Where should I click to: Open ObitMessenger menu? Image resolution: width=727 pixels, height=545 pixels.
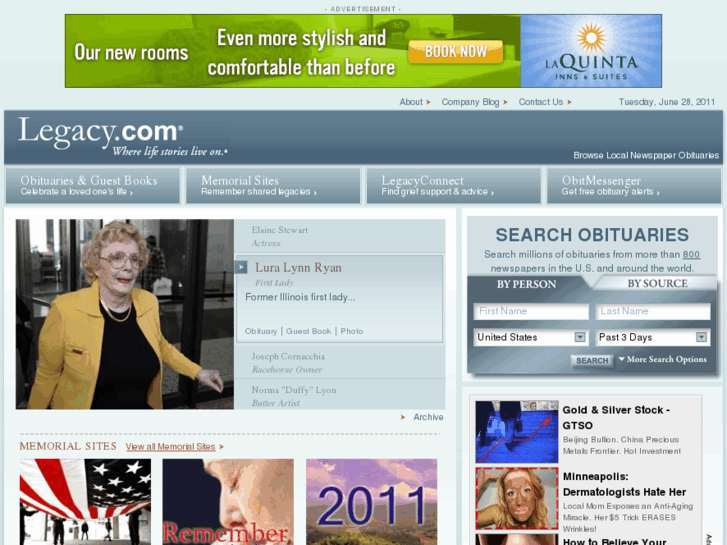point(634,186)
